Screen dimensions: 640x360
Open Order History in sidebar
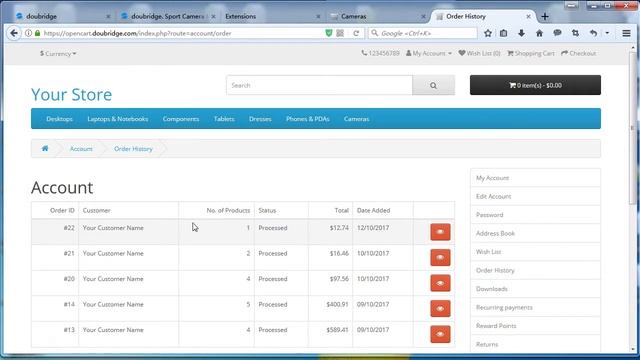coord(535,270)
